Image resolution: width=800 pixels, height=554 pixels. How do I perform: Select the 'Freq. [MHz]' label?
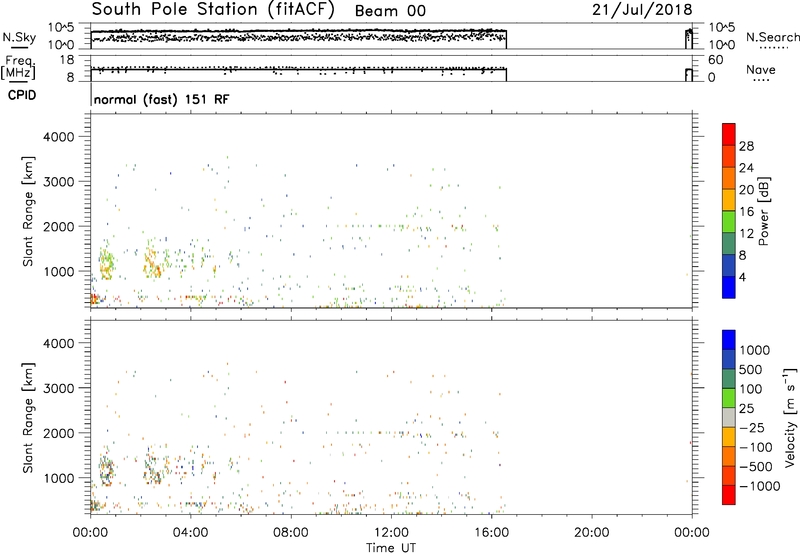[18, 67]
